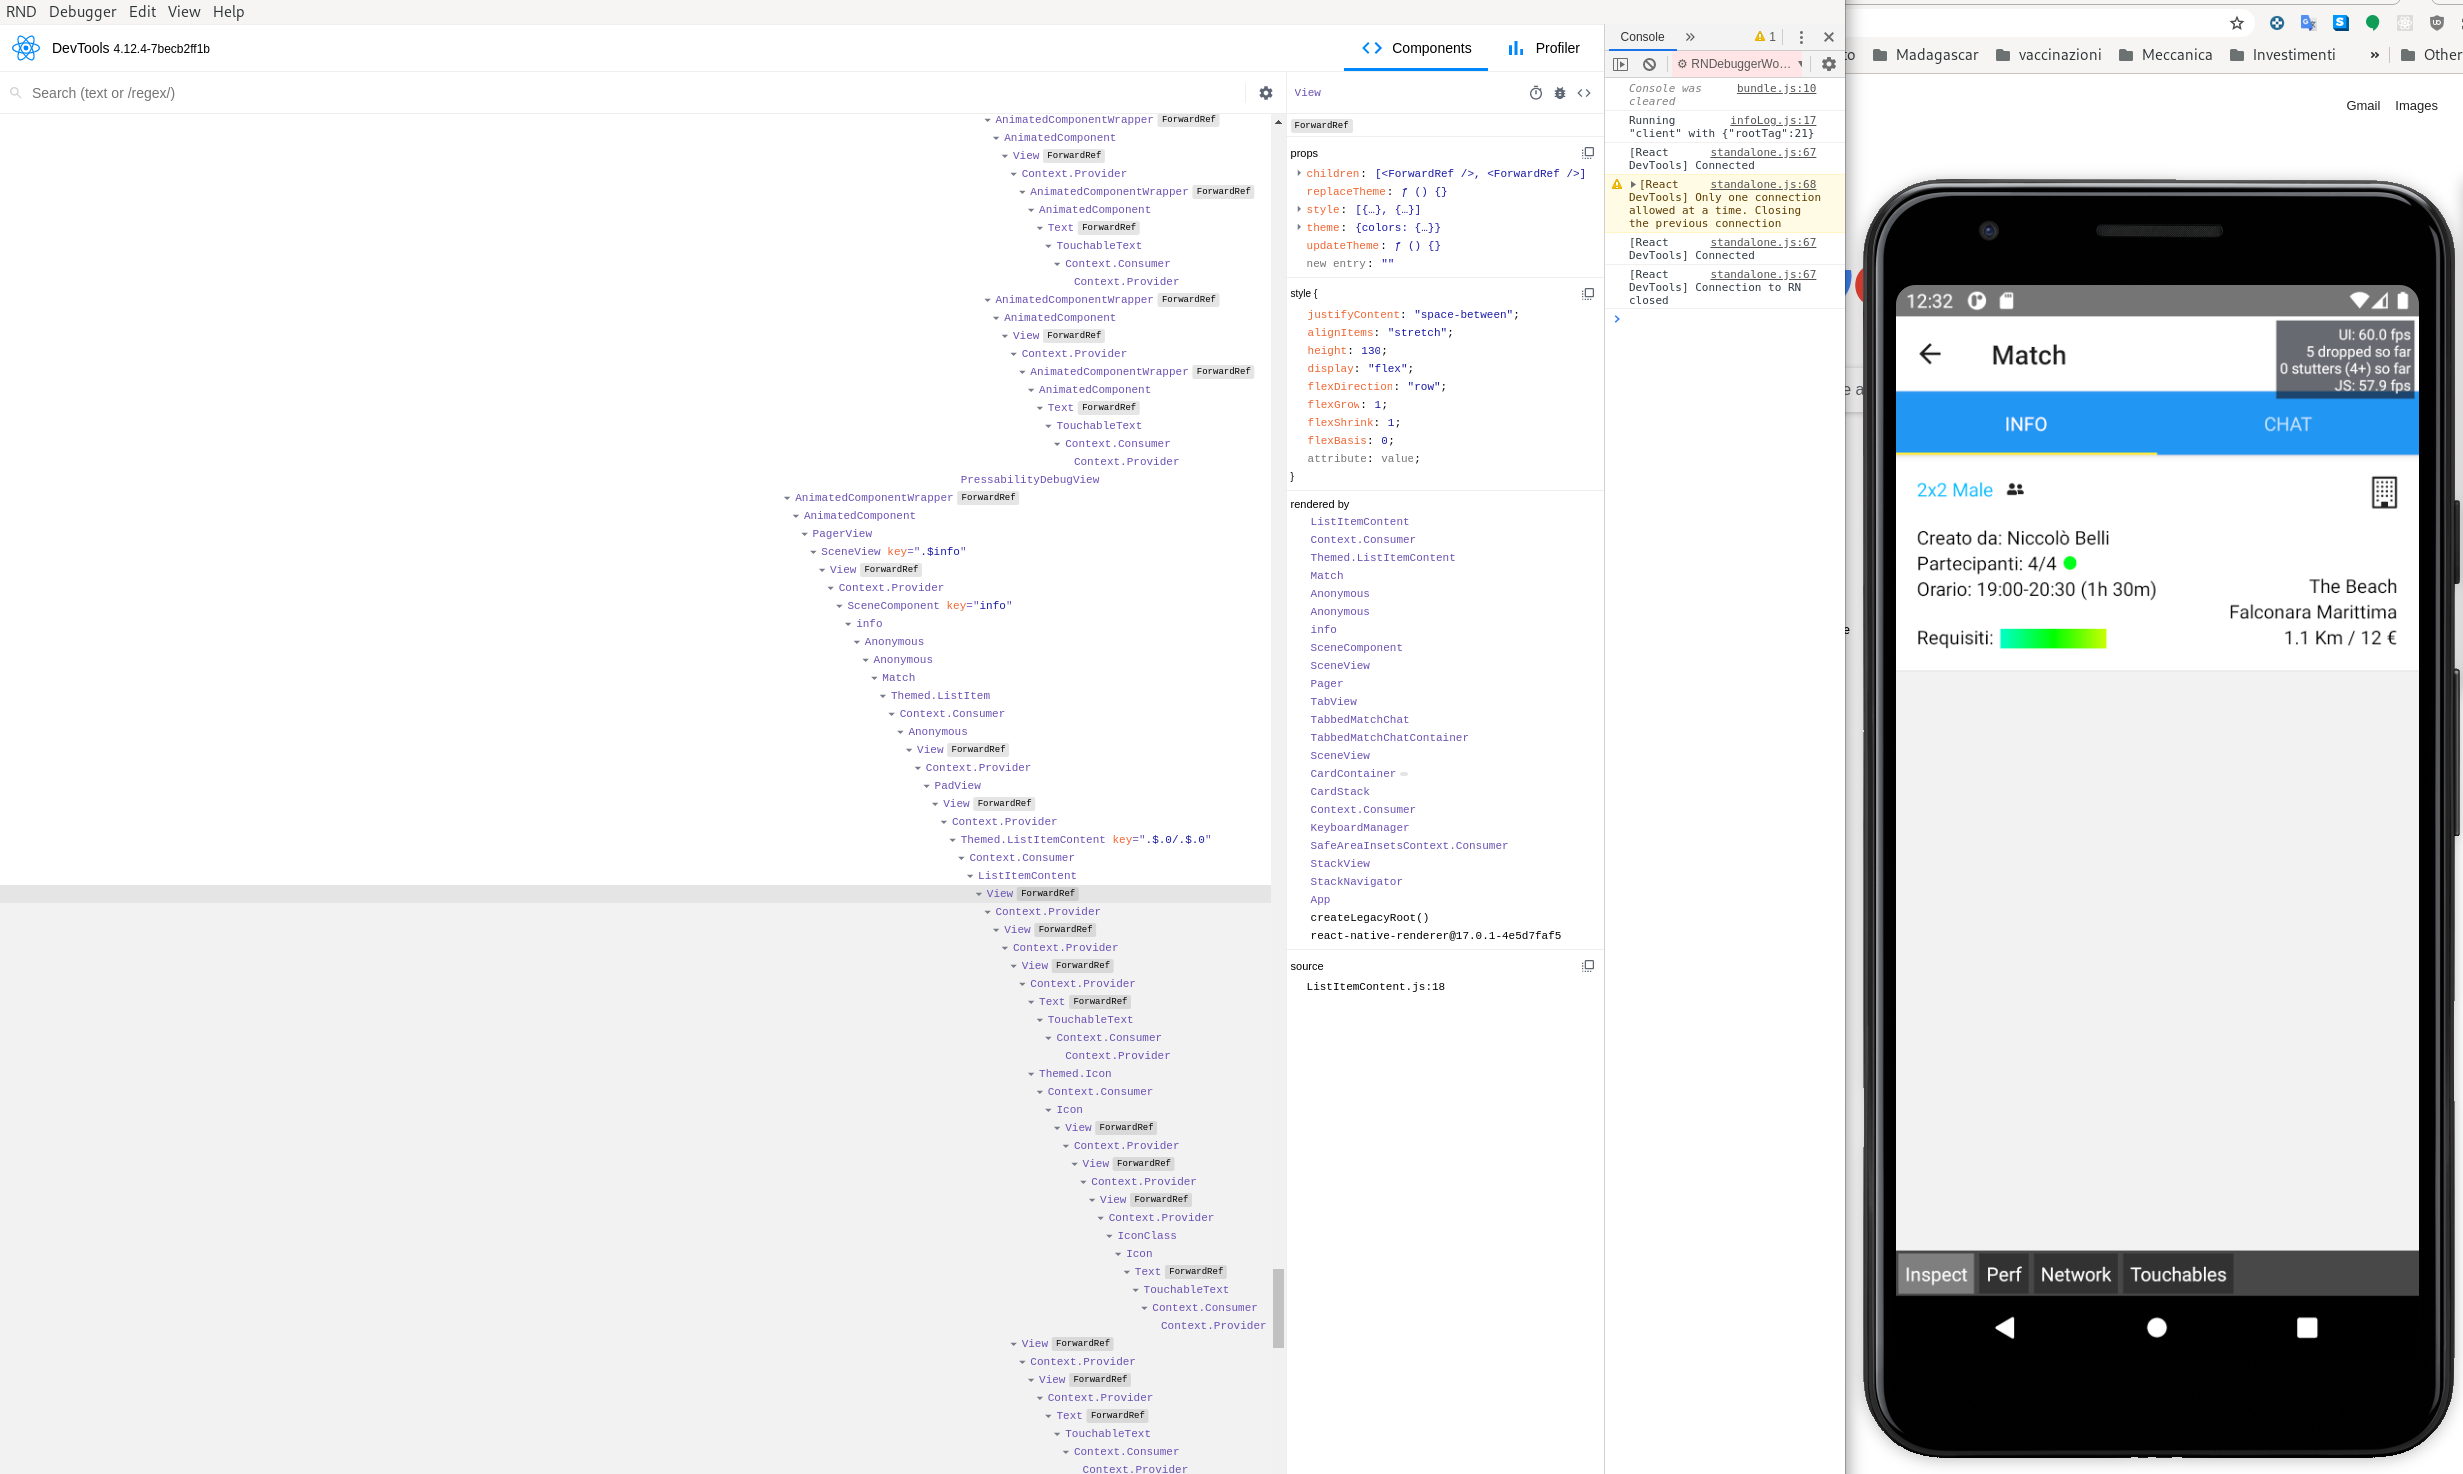Image resolution: width=2463 pixels, height=1474 pixels.
Task: Tap the CHAT tab in the app
Action: tap(2288, 425)
